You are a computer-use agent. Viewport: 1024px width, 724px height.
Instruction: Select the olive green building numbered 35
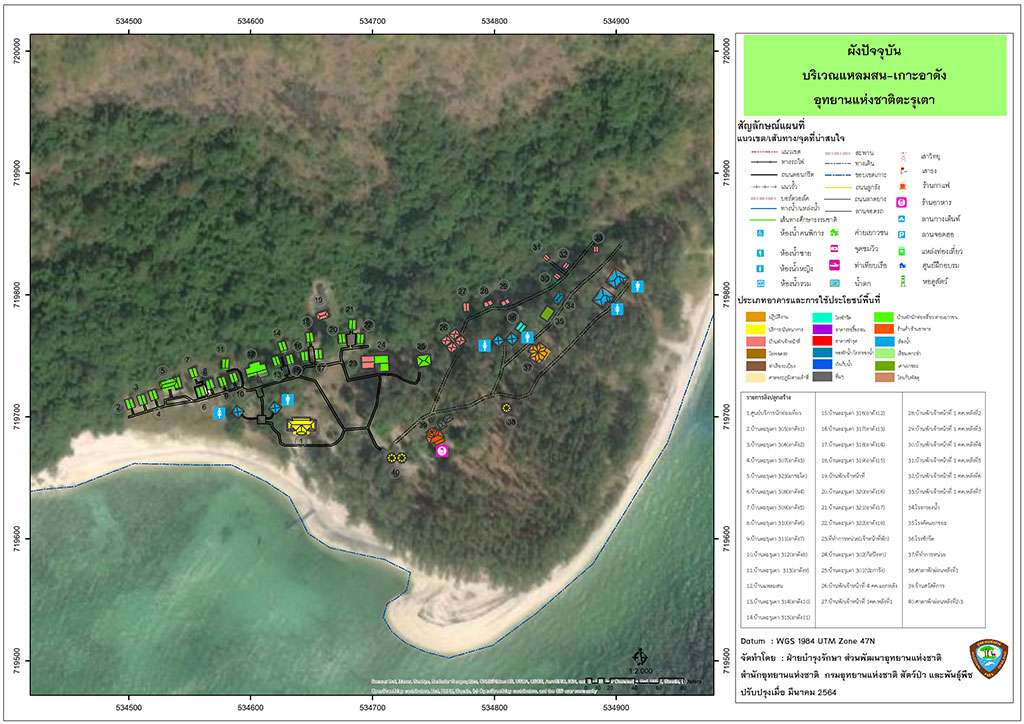pos(547,314)
